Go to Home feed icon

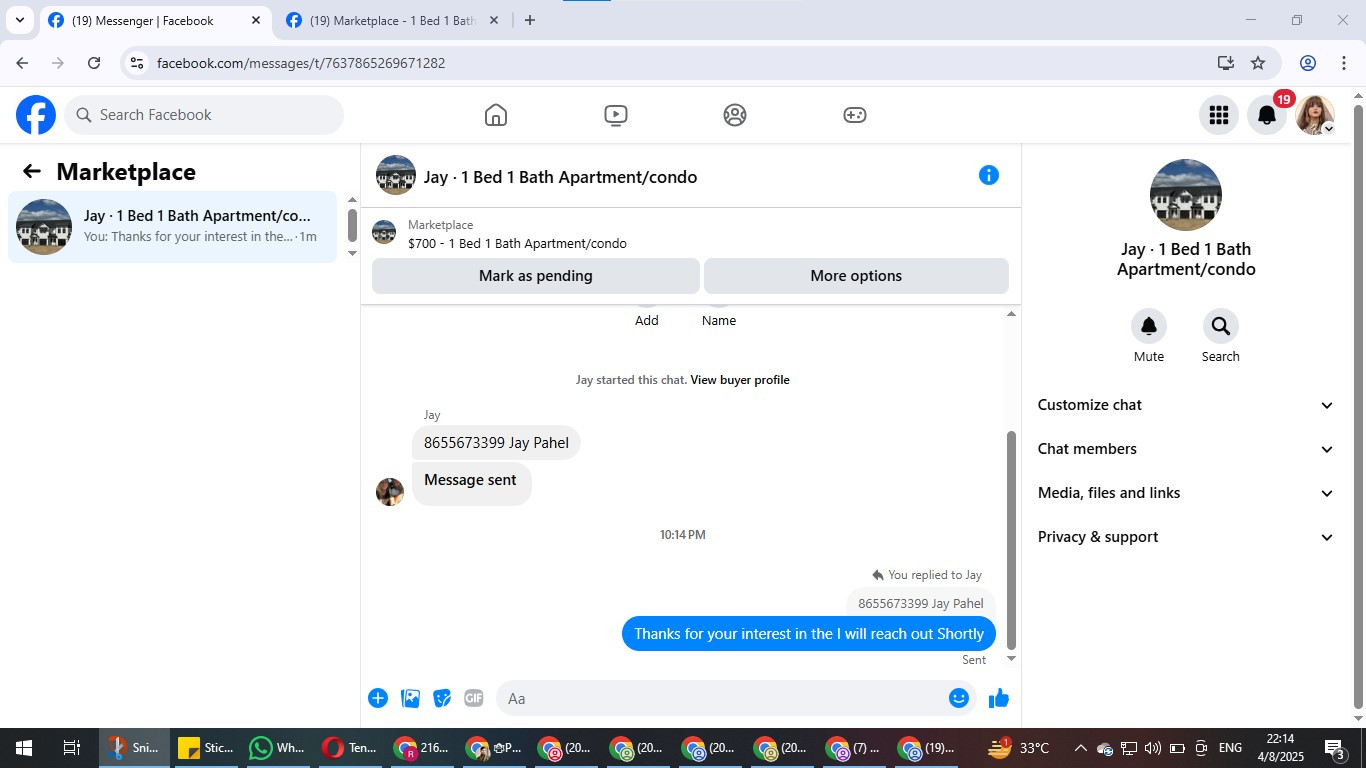tap(496, 115)
